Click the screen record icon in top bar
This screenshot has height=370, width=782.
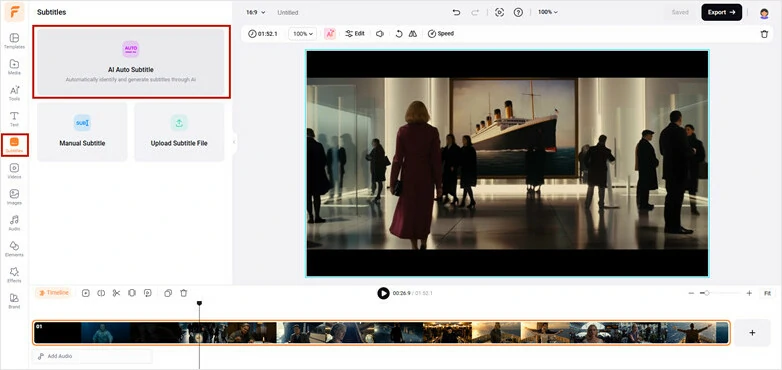[x=499, y=12]
